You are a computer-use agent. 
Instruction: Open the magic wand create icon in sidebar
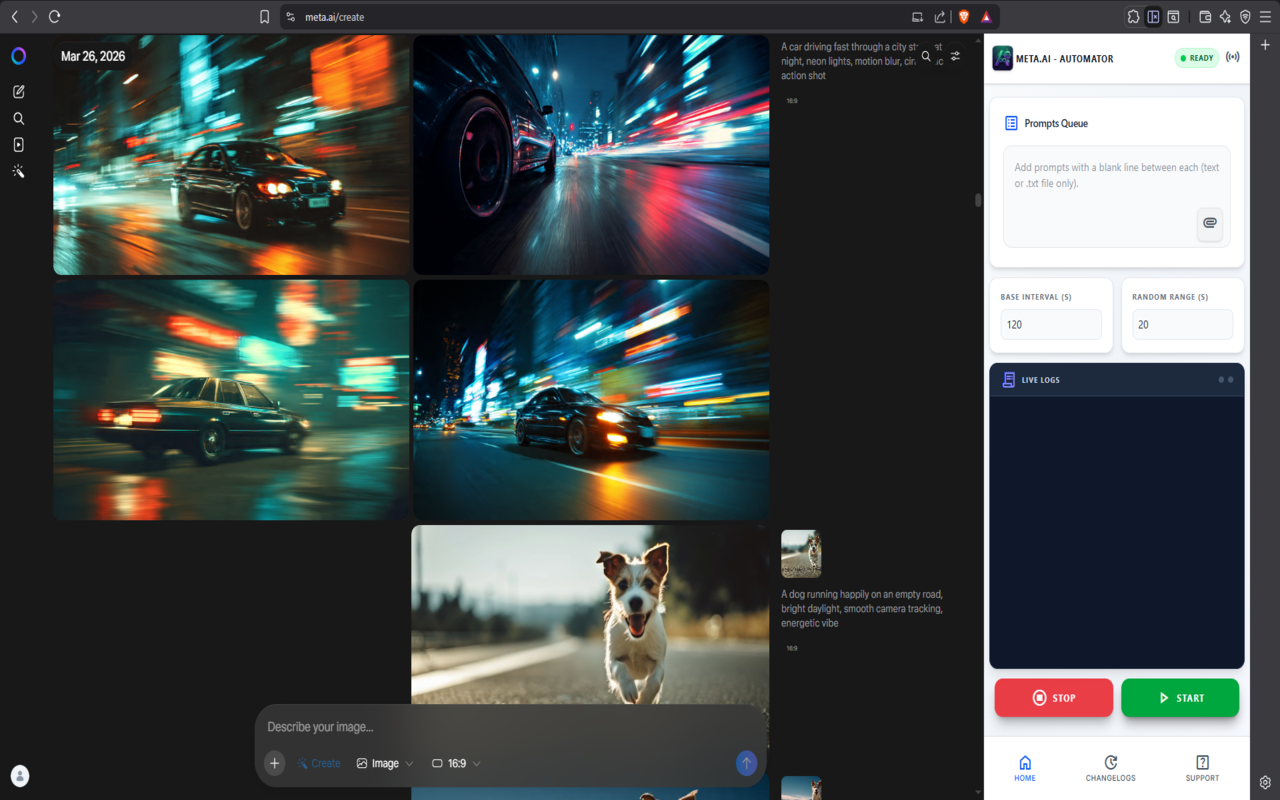coord(18,172)
